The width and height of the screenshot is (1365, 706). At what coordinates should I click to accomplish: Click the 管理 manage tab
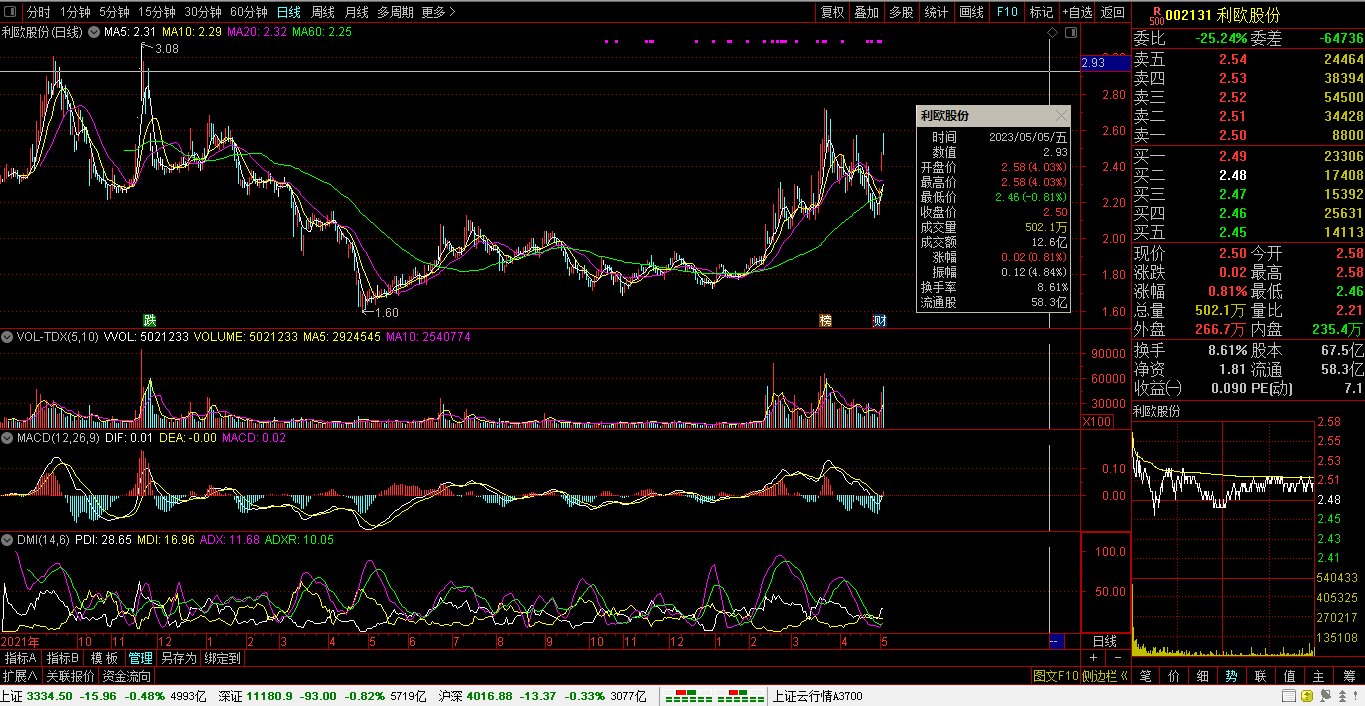140,658
